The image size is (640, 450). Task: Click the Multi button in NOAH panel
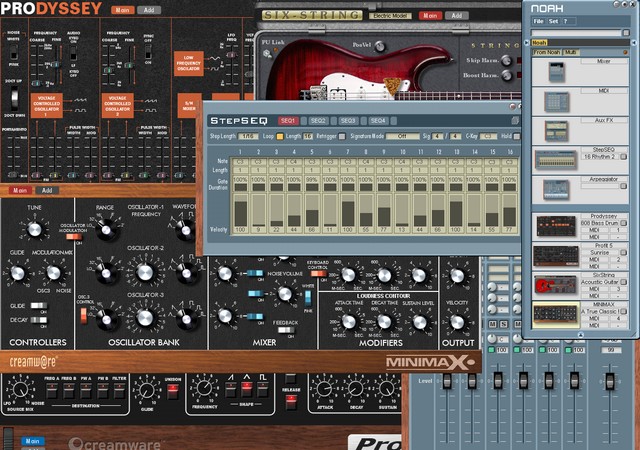[x=570, y=52]
